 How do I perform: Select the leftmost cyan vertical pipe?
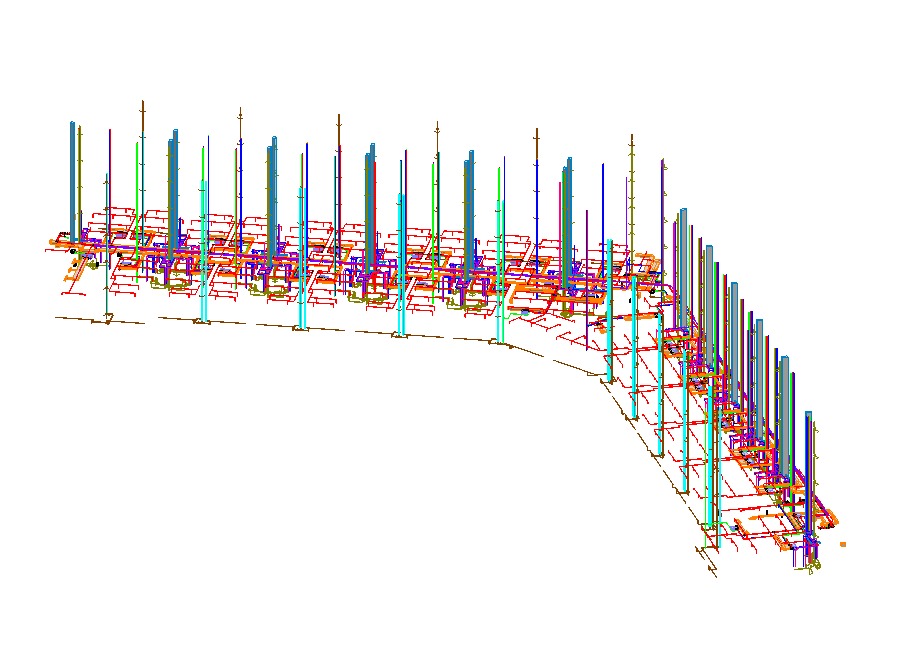(x=203, y=251)
